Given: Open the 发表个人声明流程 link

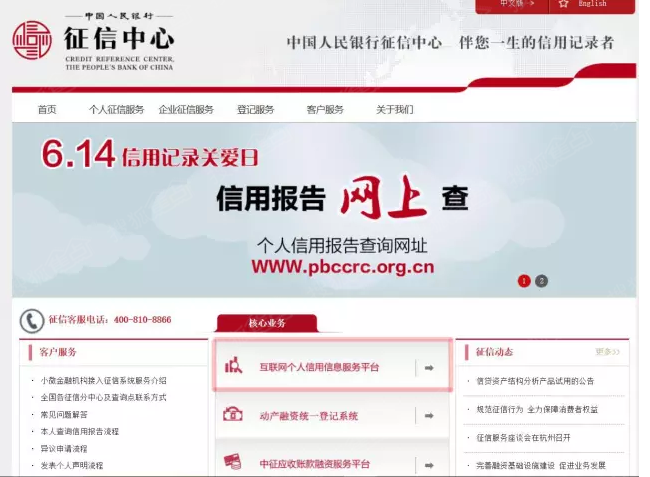Looking at the screenshot, I should [x=72, y=465].
